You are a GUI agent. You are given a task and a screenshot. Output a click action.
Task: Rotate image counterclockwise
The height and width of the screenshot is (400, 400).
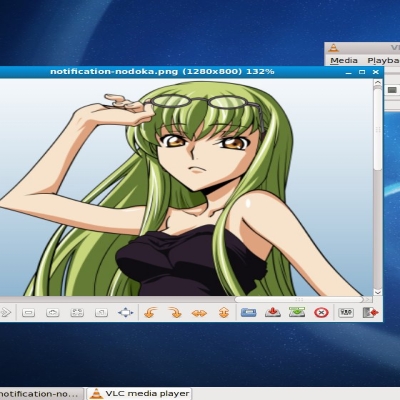150,313
